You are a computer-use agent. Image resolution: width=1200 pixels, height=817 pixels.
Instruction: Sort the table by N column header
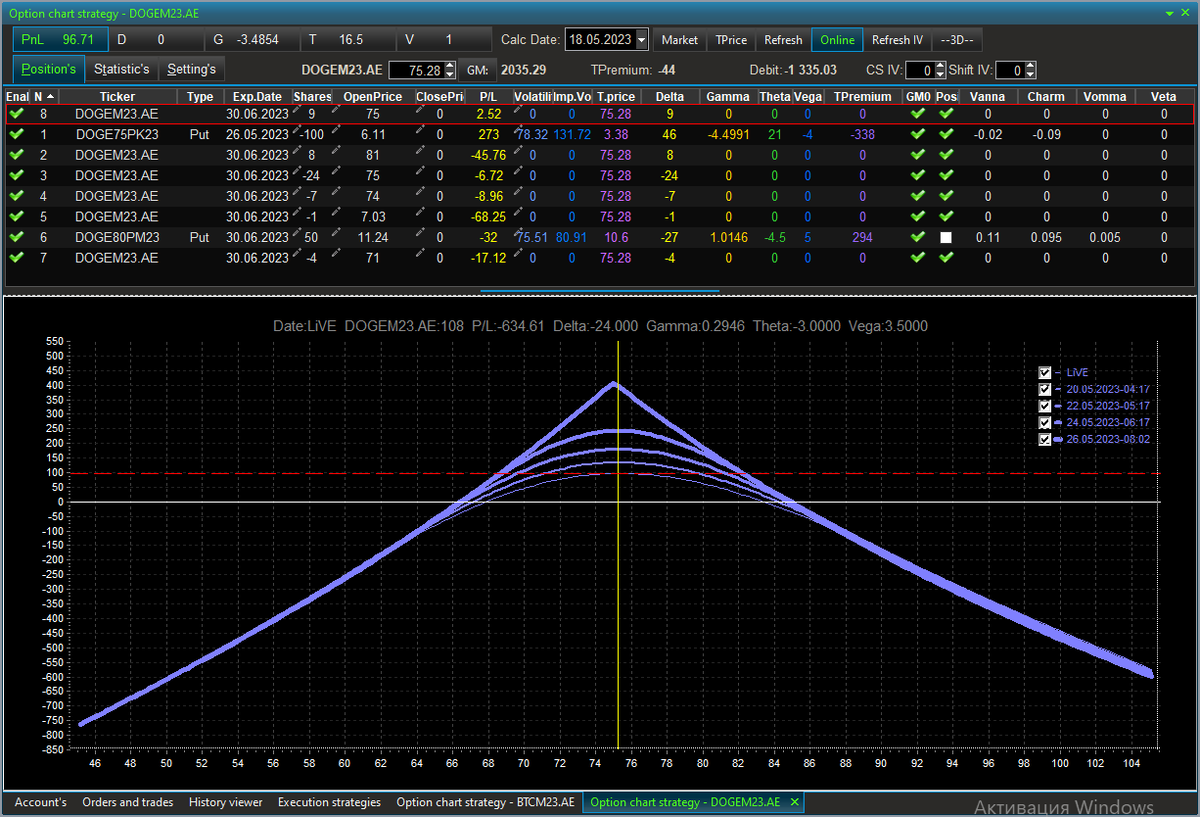[x=44, y=96]
